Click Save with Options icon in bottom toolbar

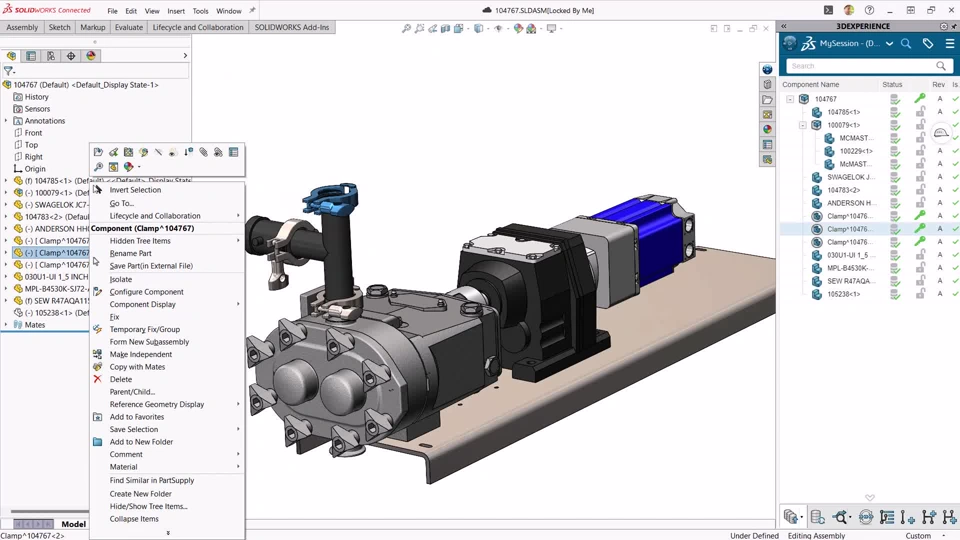click(791, 517)
